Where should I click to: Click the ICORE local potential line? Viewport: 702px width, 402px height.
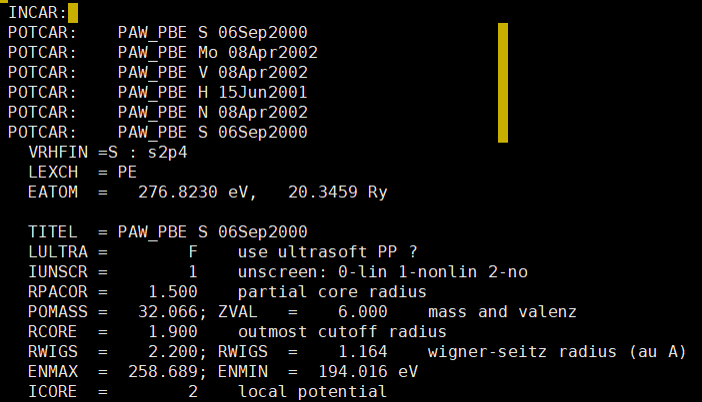207,391
